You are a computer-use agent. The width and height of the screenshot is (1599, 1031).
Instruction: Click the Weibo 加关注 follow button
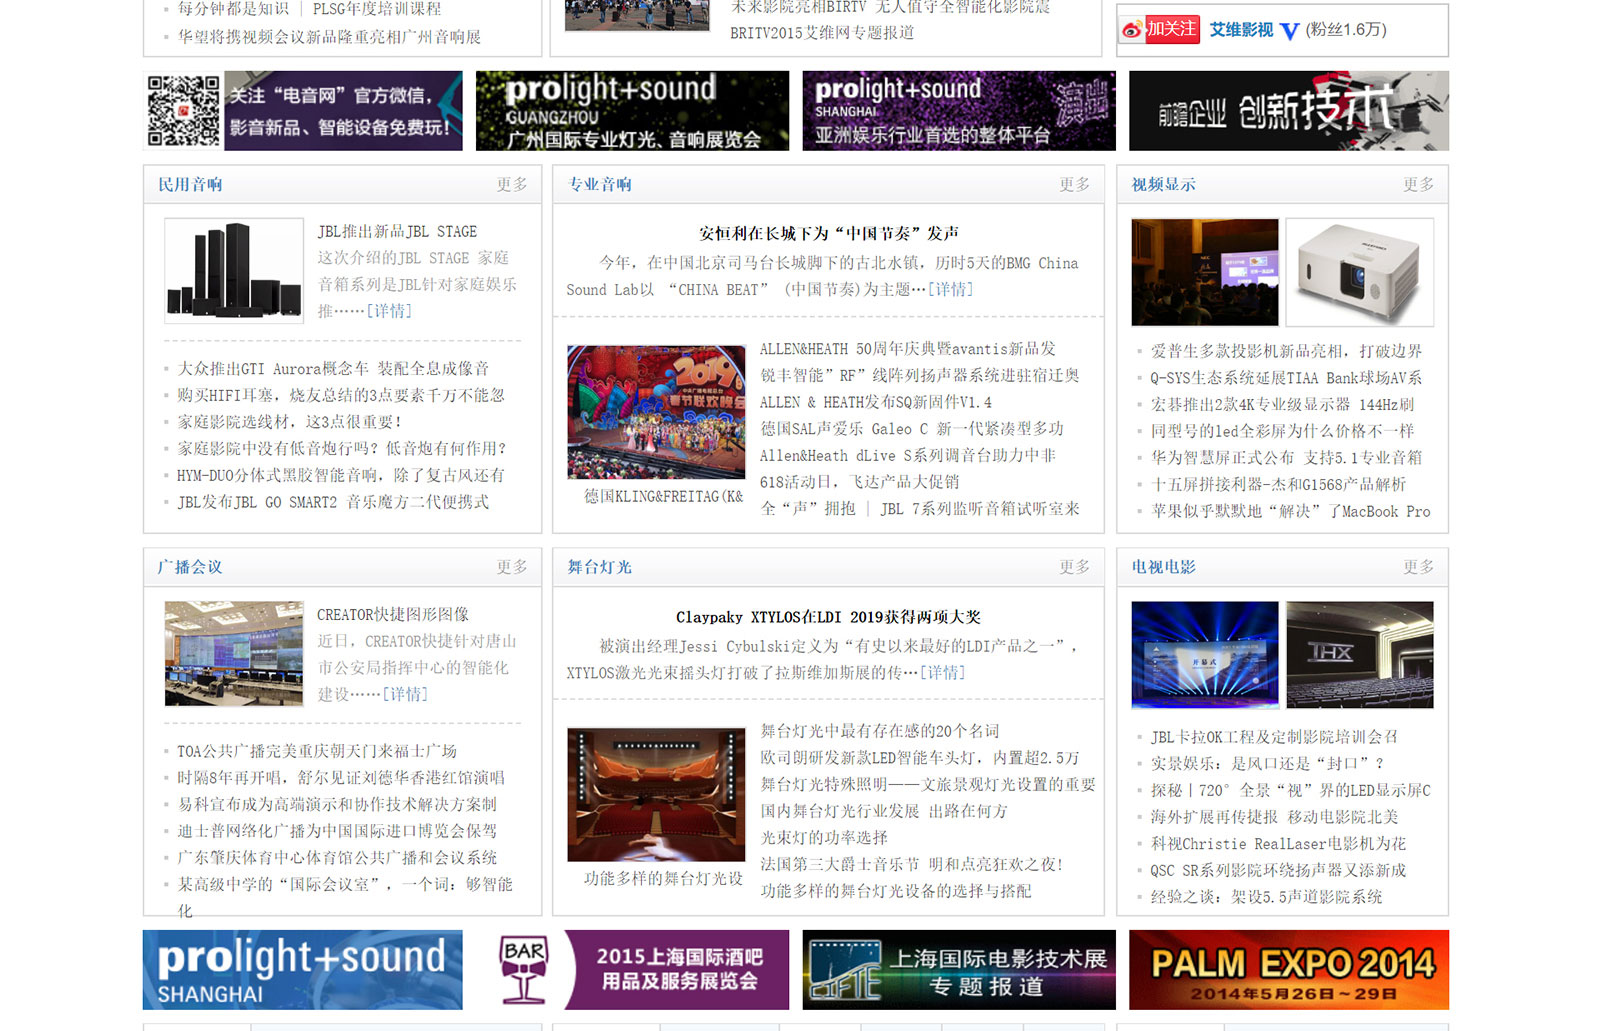pyautogui.click(x=1160, y=30)
